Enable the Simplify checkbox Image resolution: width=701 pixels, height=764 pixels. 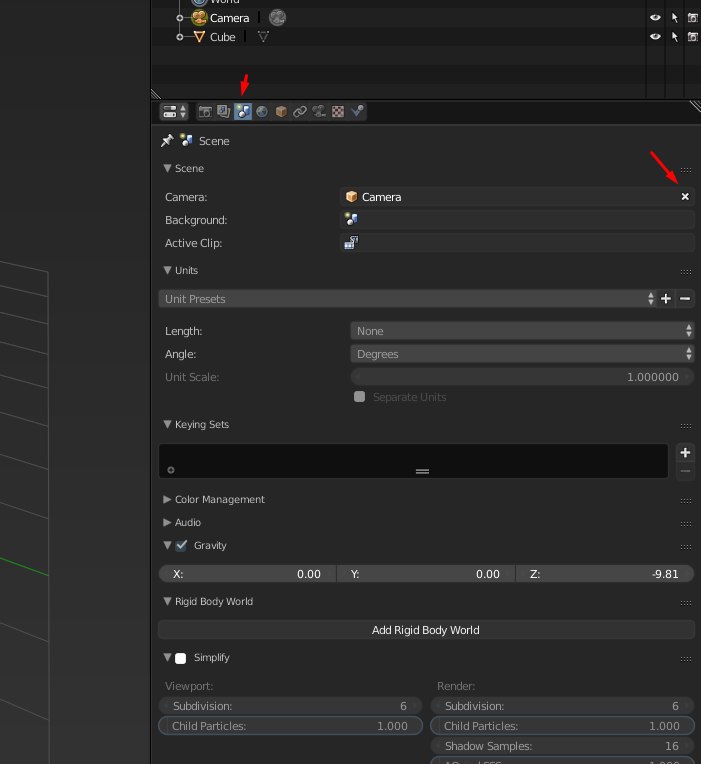(181, 658)
